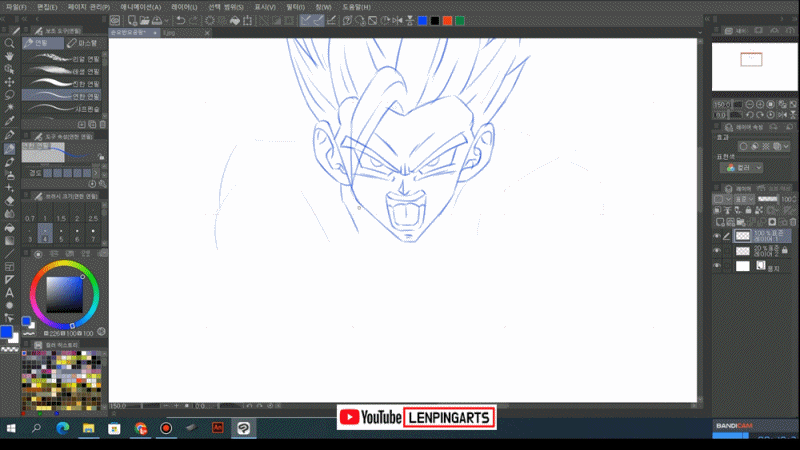Viewport: 800px width, 450px height.
Task: Click the green color in command bar
Action: 460,20
